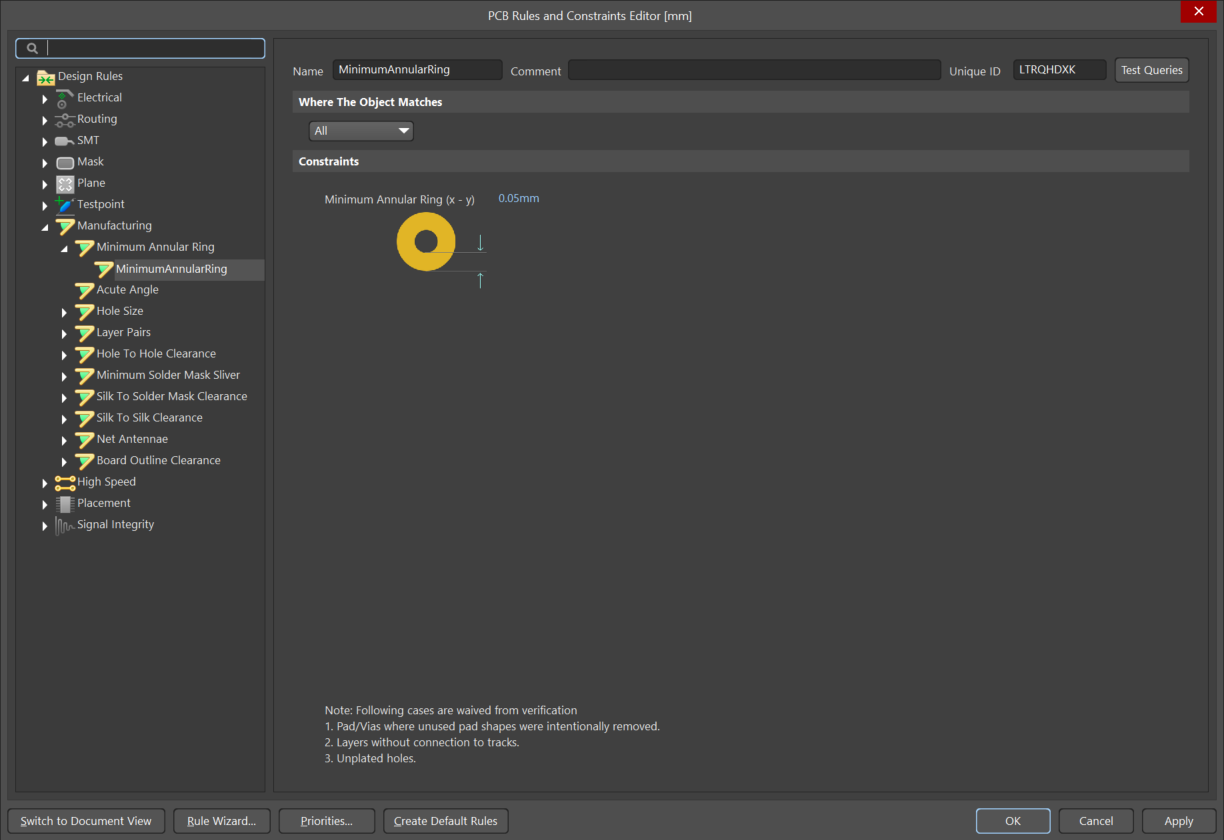1224x840 pixels.
Task: Select the Acute Angle rule
Action: click(x=127, y=290)
